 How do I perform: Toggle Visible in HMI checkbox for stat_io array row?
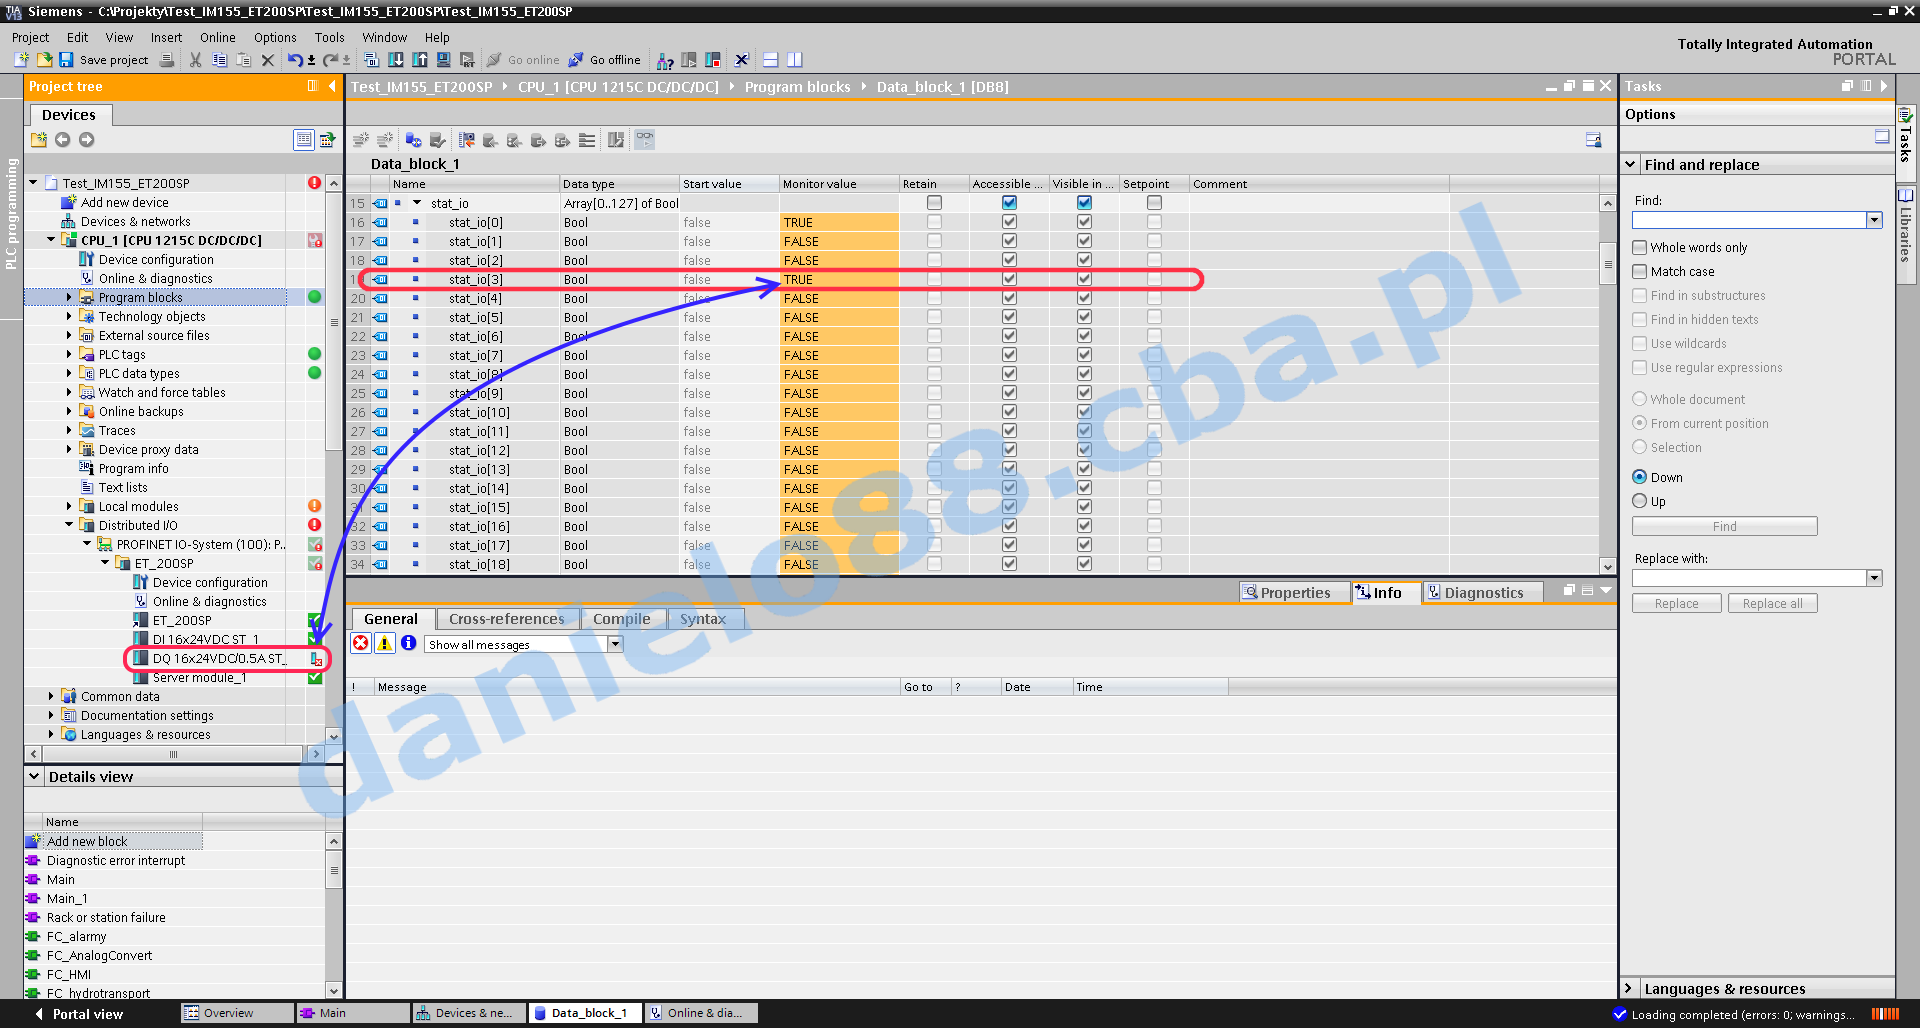(x=1084, y=203)
